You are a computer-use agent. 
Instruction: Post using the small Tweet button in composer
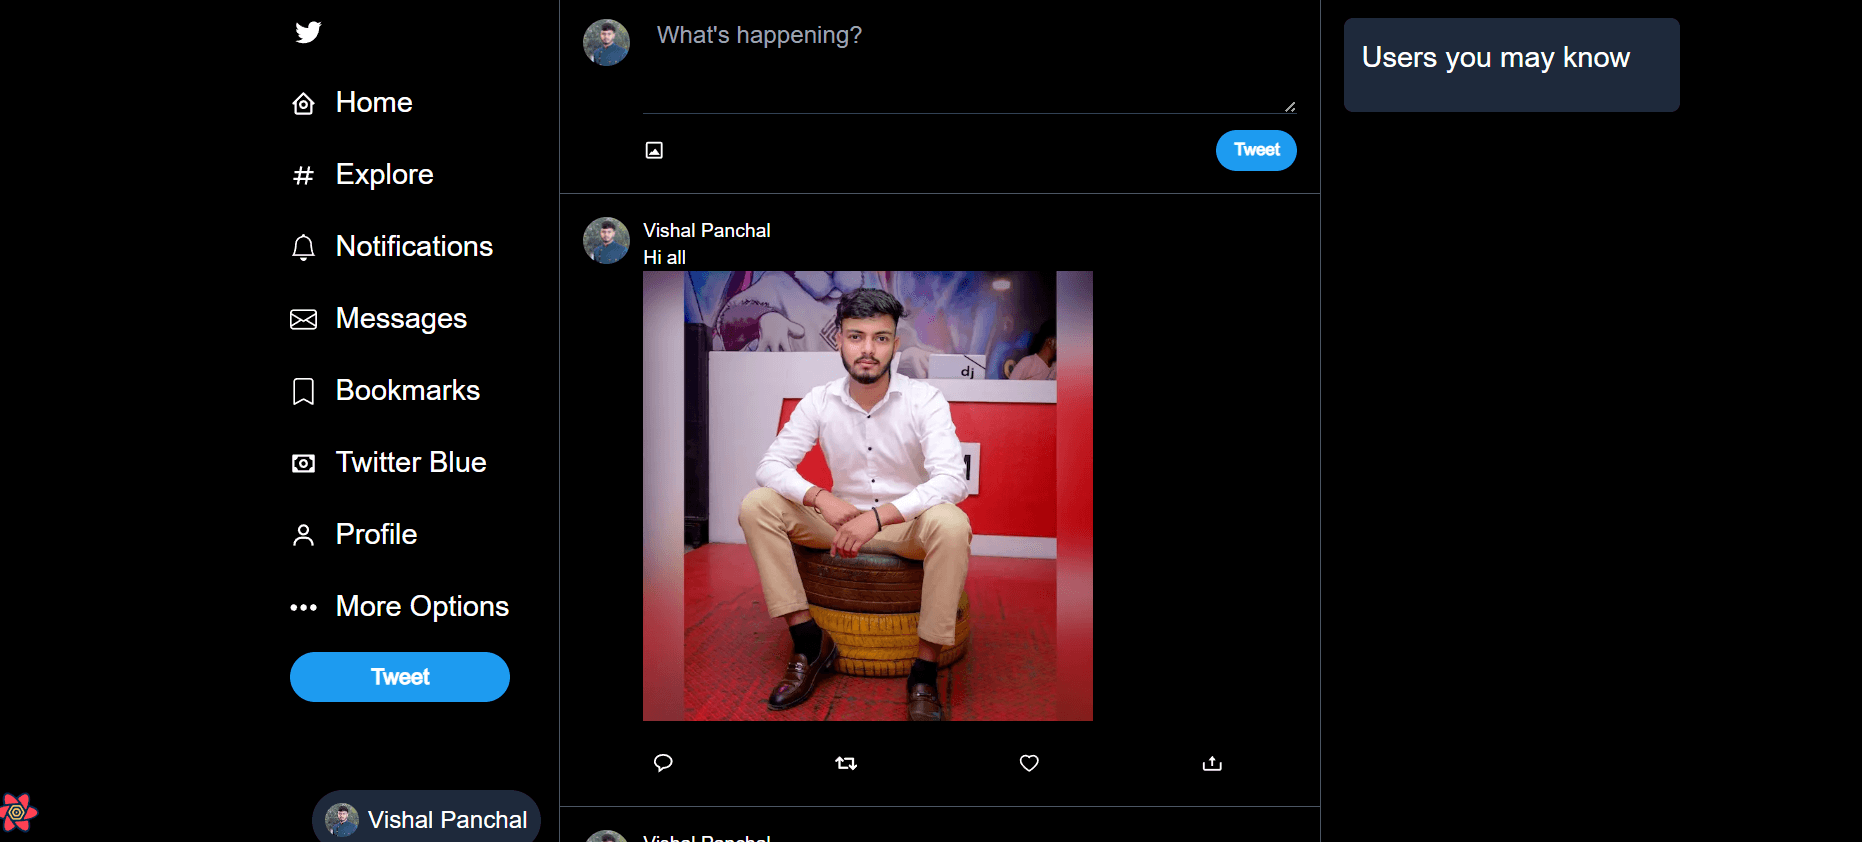[1256, 150]
